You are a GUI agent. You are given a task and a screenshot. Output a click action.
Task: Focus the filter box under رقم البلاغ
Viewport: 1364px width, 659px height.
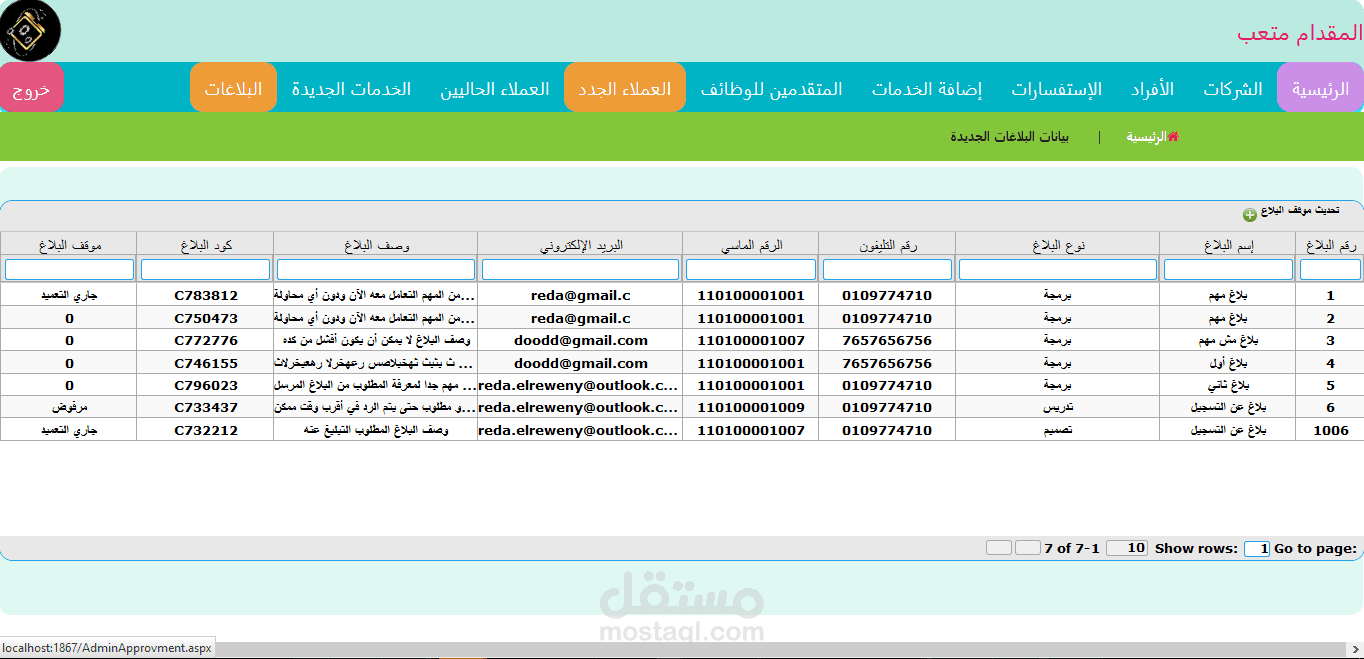pos(1330,270)
